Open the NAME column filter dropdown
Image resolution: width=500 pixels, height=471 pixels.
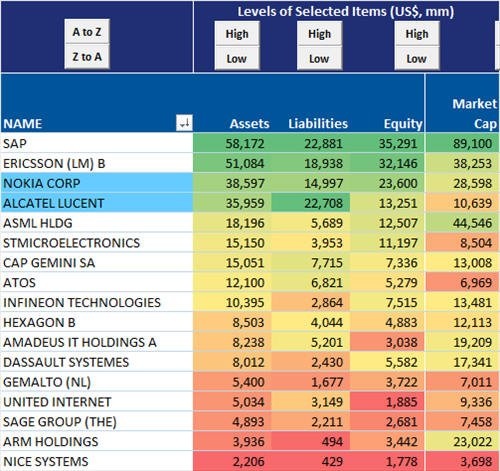tap(184, 123)
